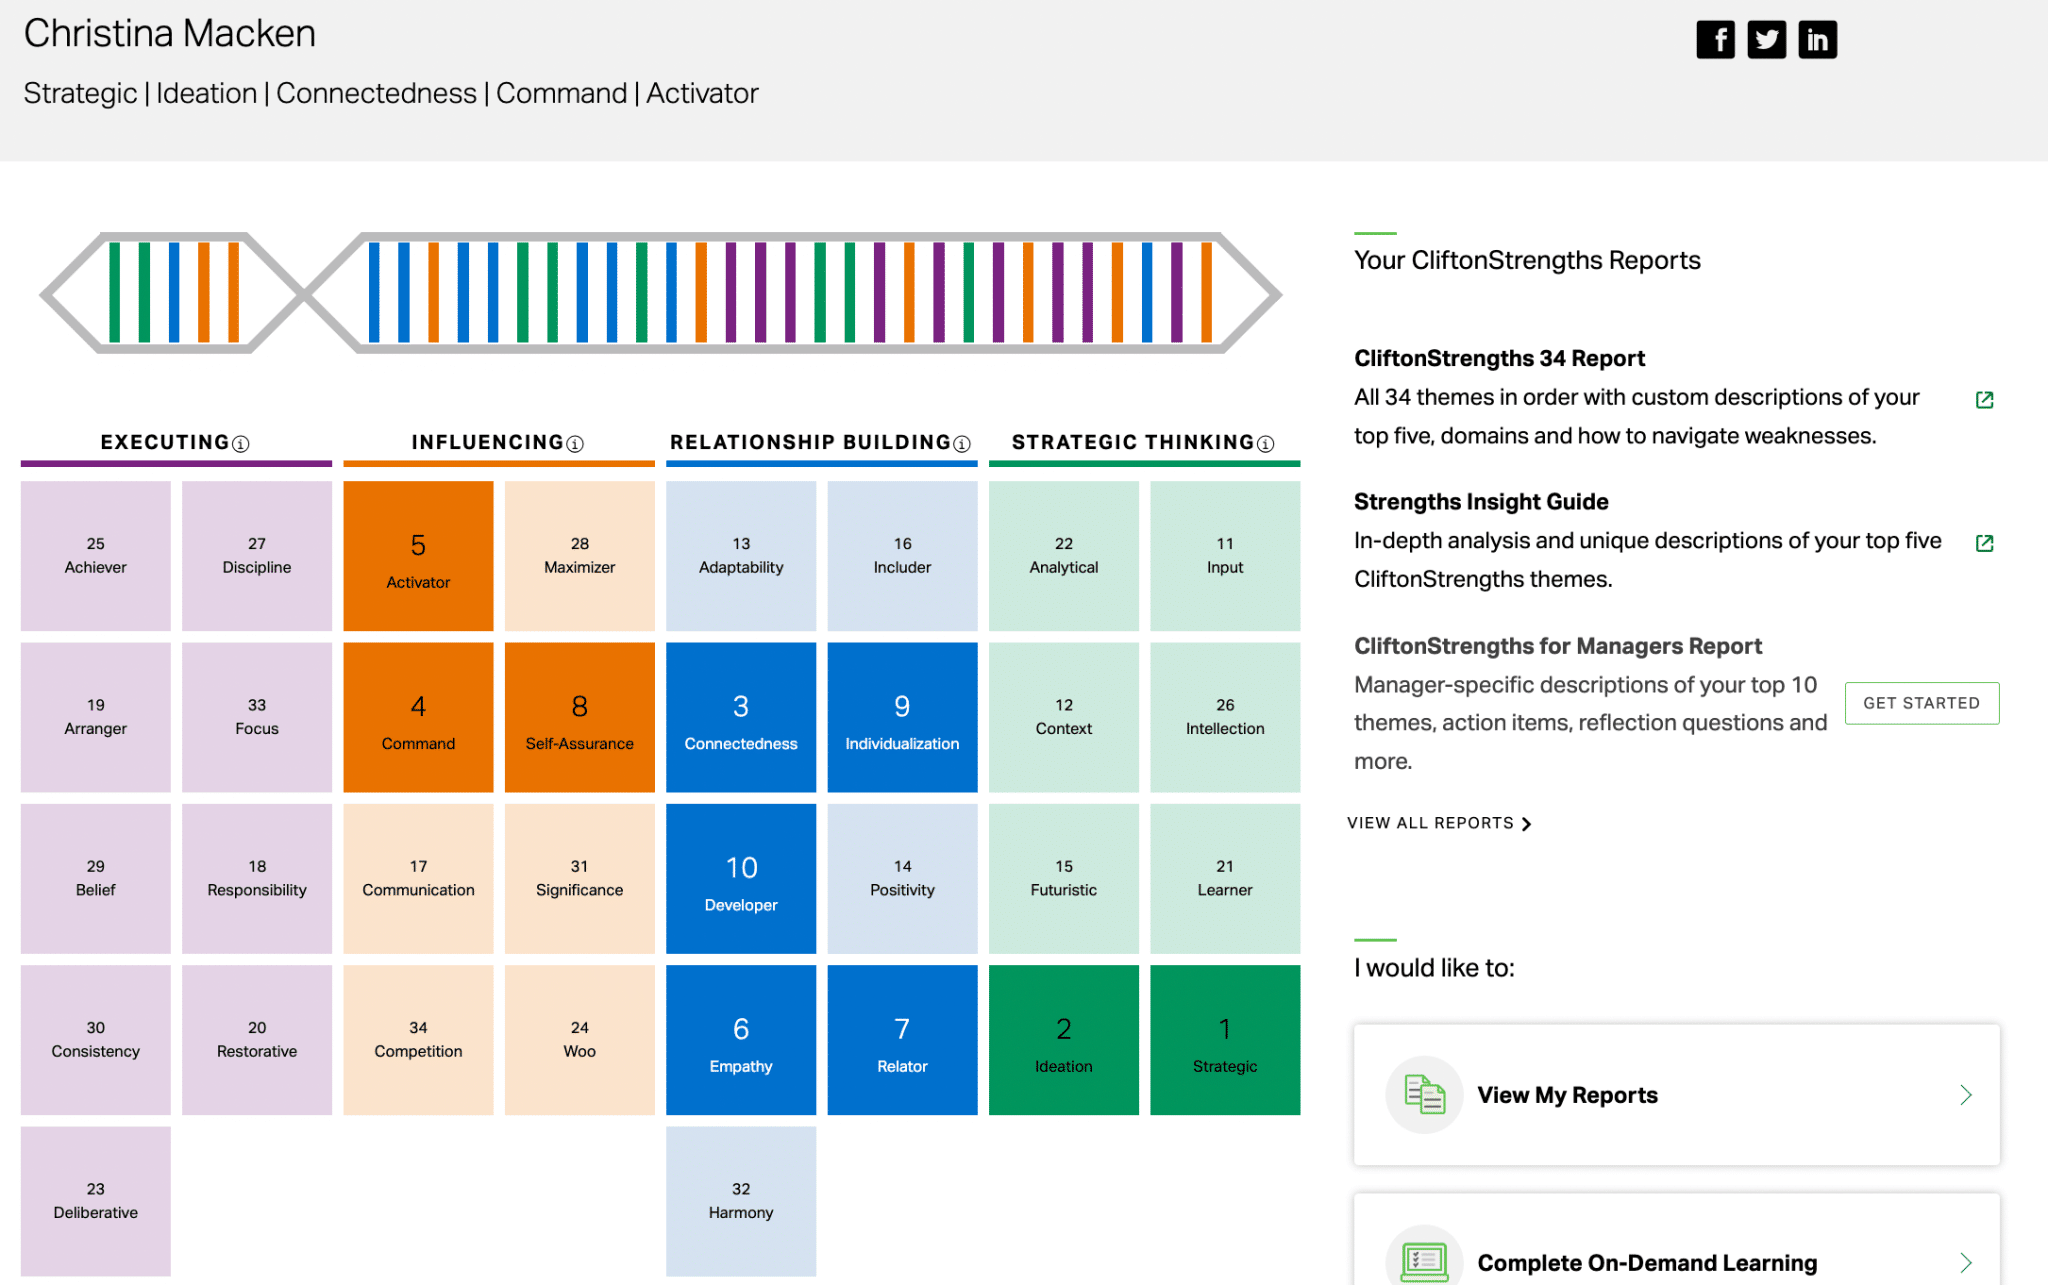
Task: Click the Significance theme tile
Action: click(x=580, y=879)
